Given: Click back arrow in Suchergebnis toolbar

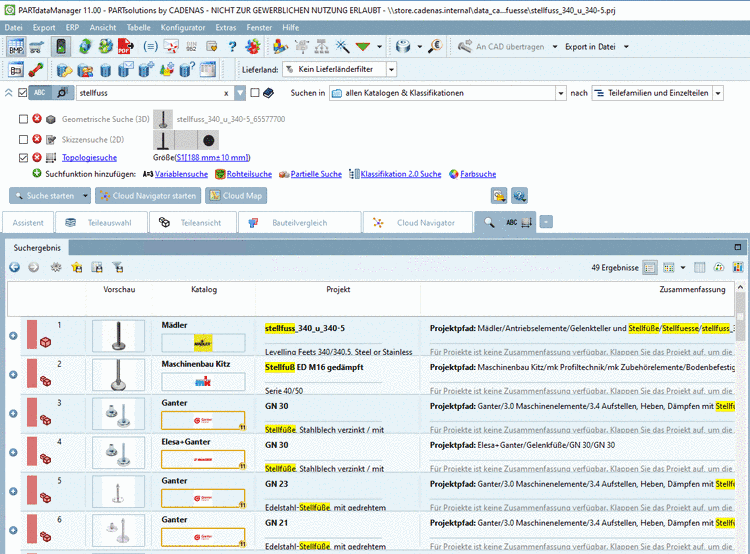Looking at the screenshot, I should tap(14, 267).
